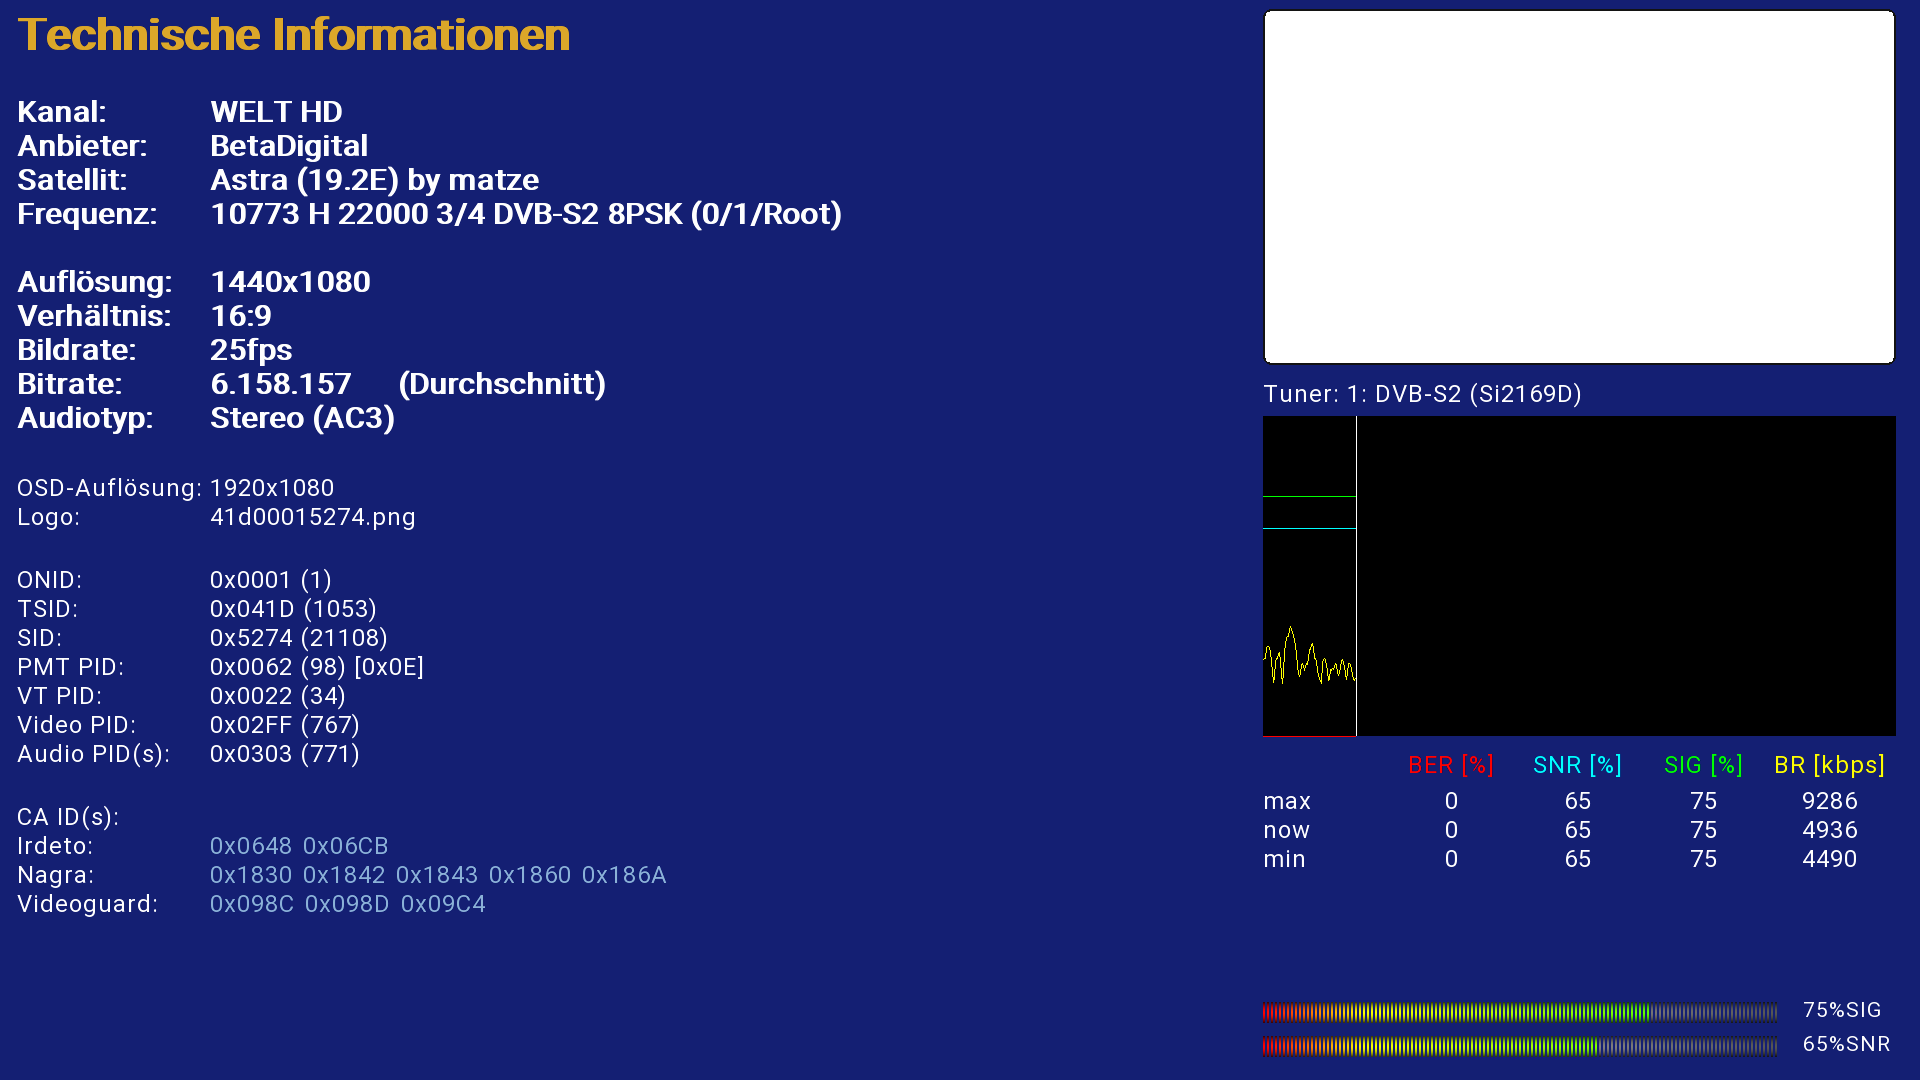Click Videoguard CA ID 0x098C
1920x1080 pixels.
click(x=252, y=904)
